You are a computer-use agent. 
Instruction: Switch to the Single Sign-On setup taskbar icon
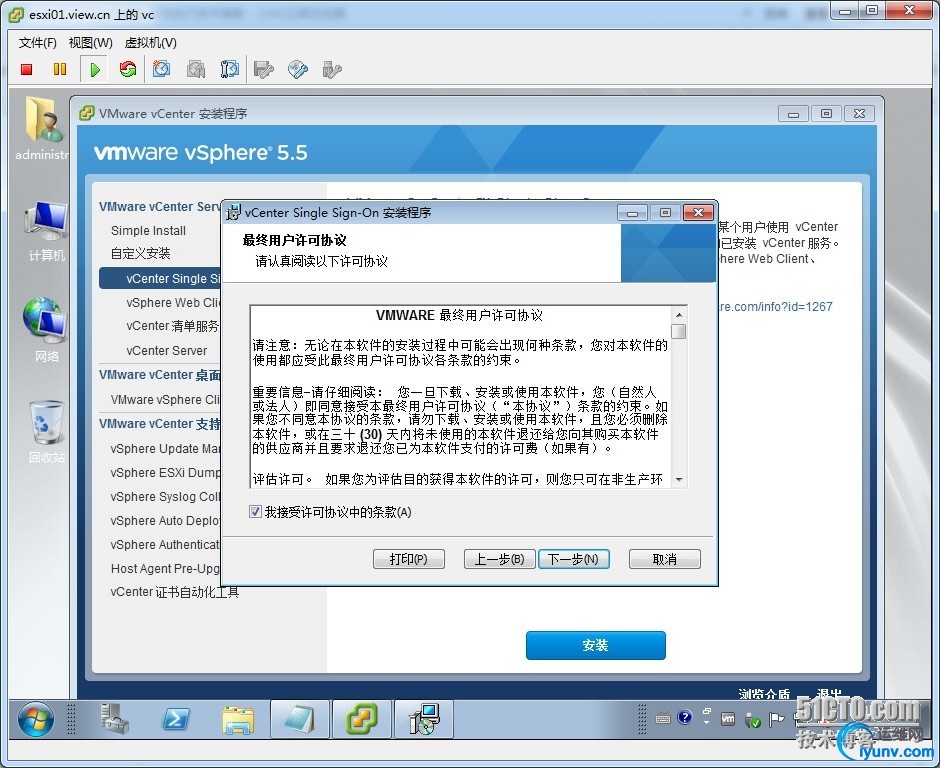click(424, 718)
